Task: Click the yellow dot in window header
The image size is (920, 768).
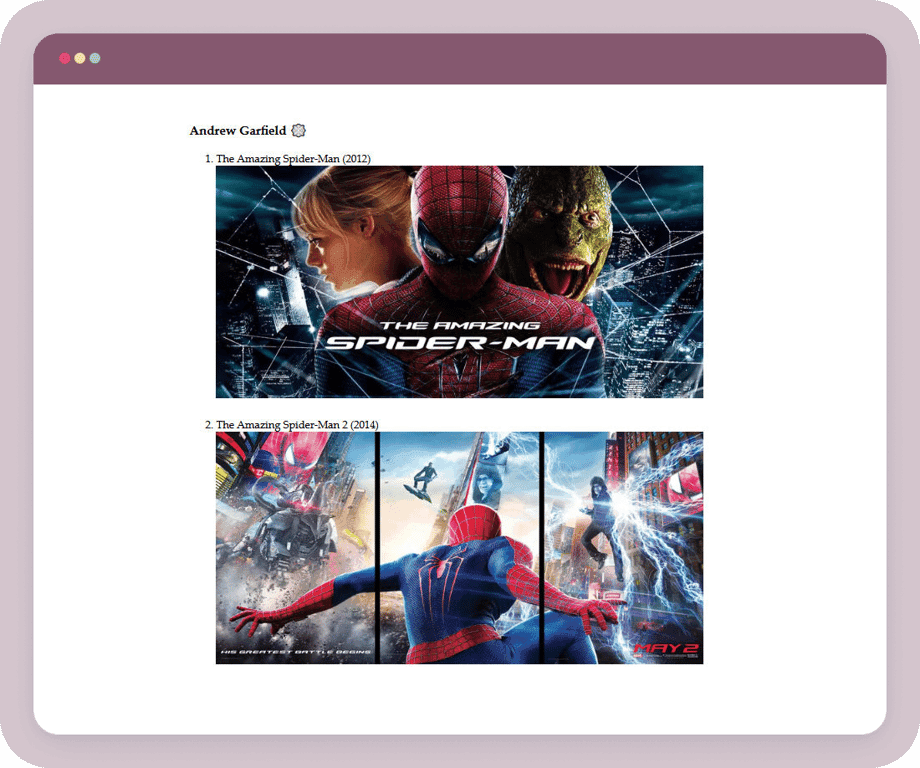Action: click(x=80, y=58)
